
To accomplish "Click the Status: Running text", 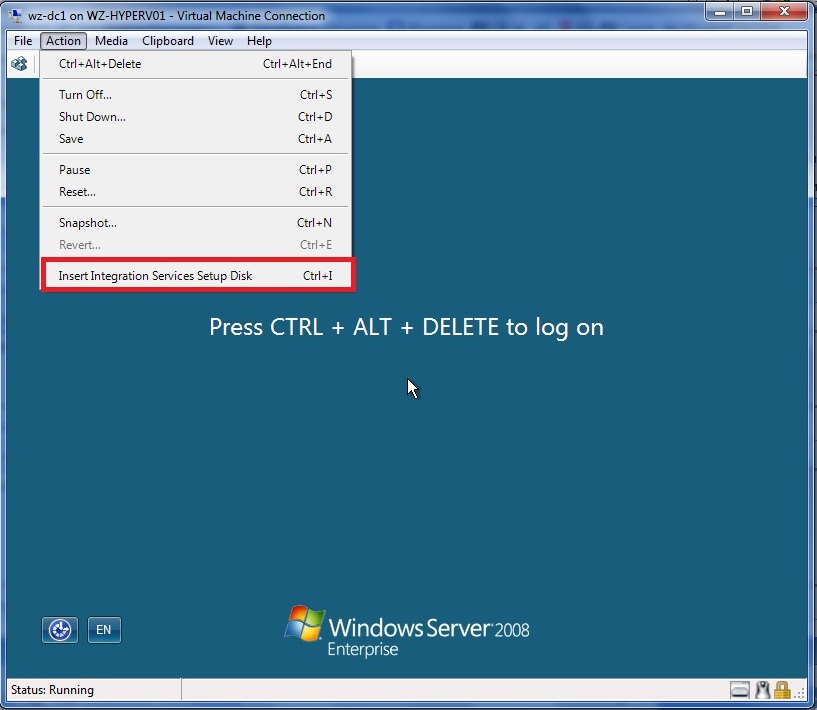I will (52, 690).
